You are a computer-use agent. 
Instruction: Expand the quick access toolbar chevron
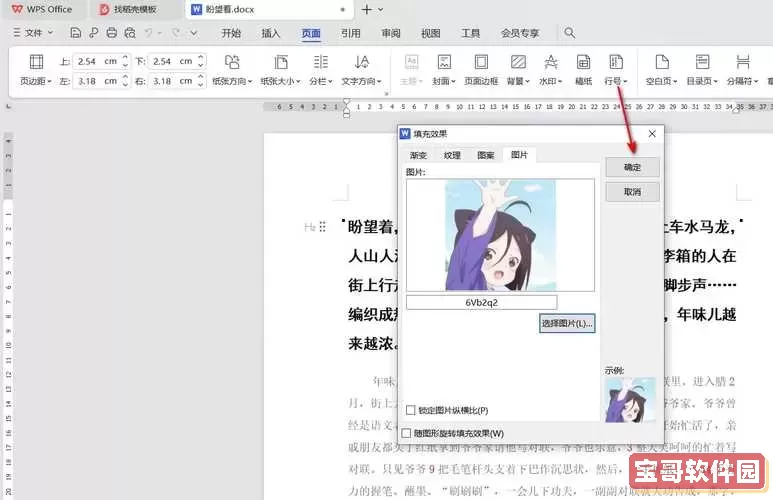[194, 33]
